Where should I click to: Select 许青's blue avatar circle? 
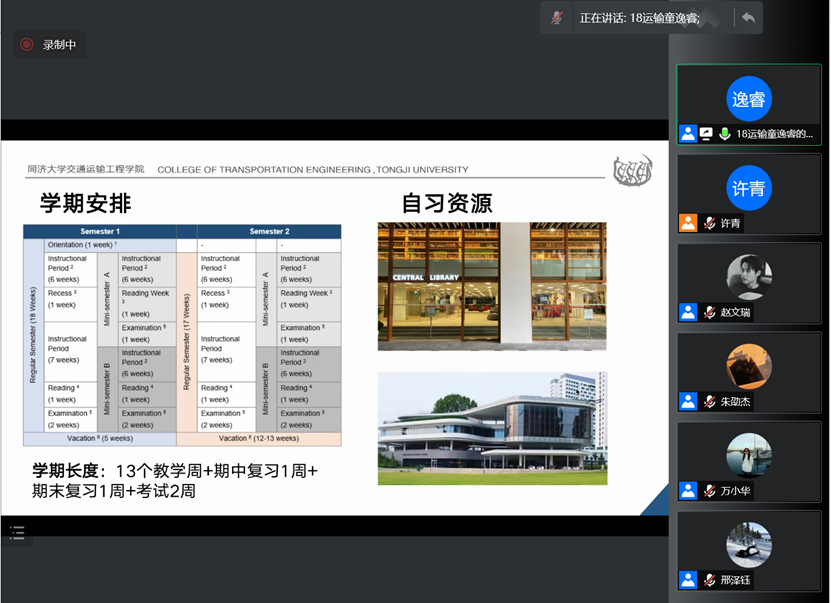point(749,188)
